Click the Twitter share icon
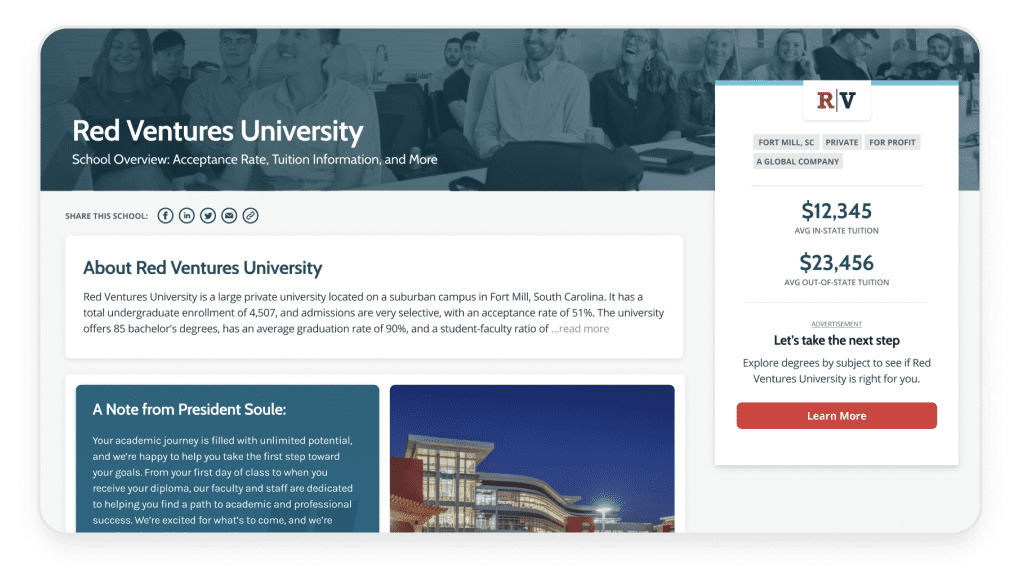The height and width of the screenshot is (583, 1018). tap(208, 216)
